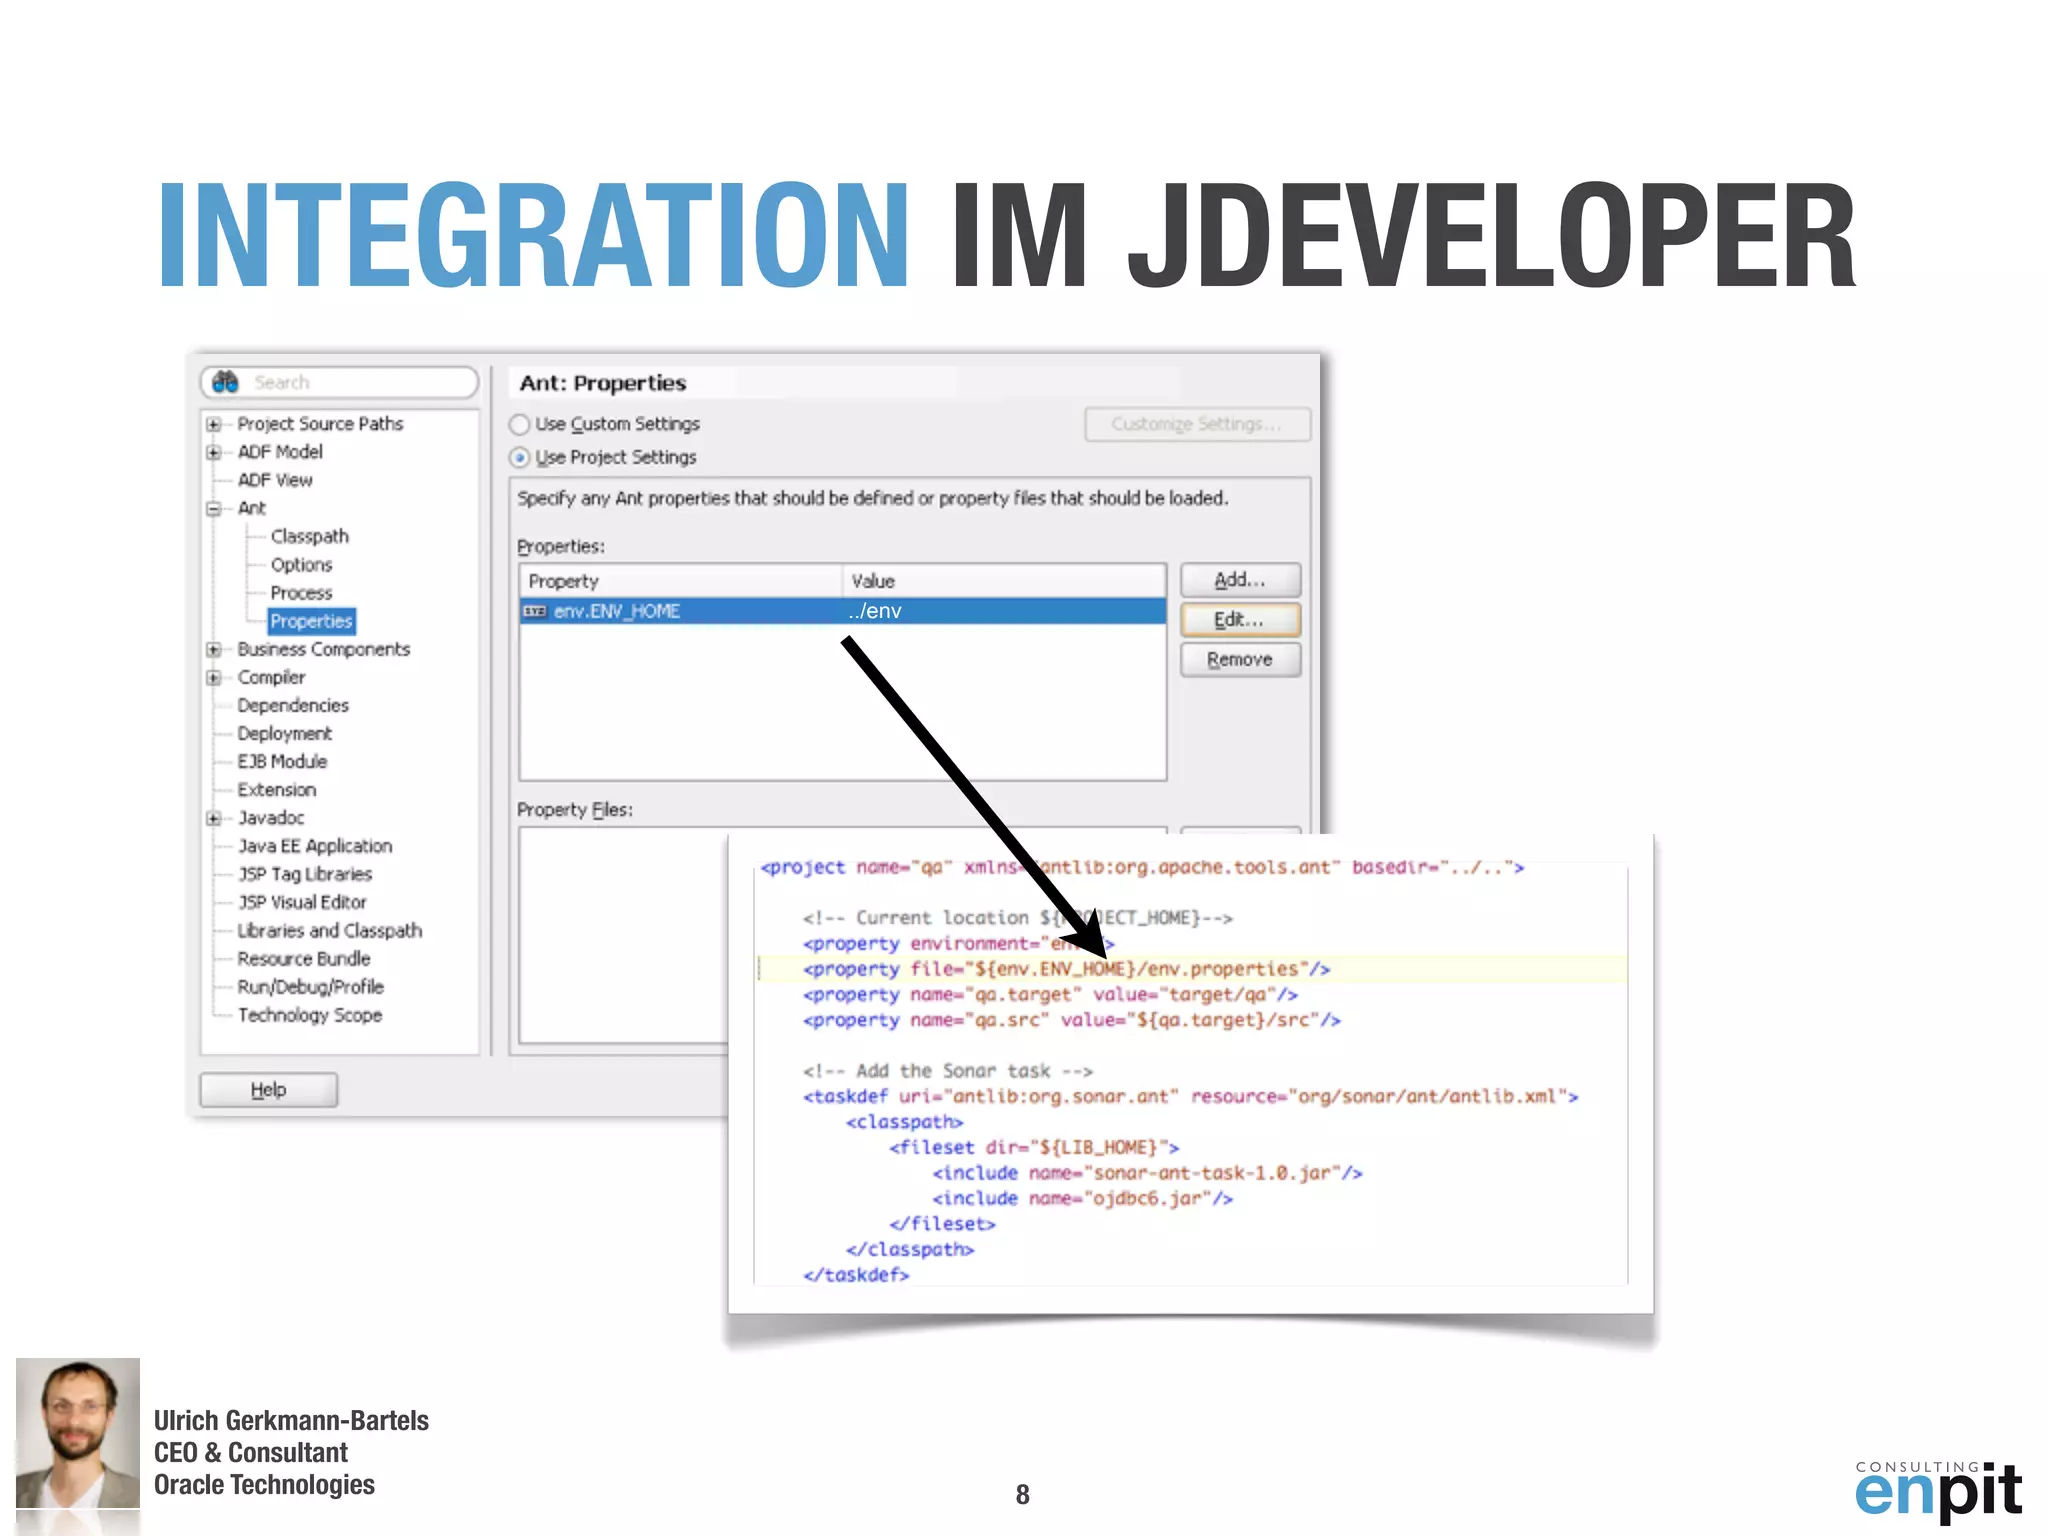Click the ../env value cell
2048x1536 pixels.
(1004, 611)
